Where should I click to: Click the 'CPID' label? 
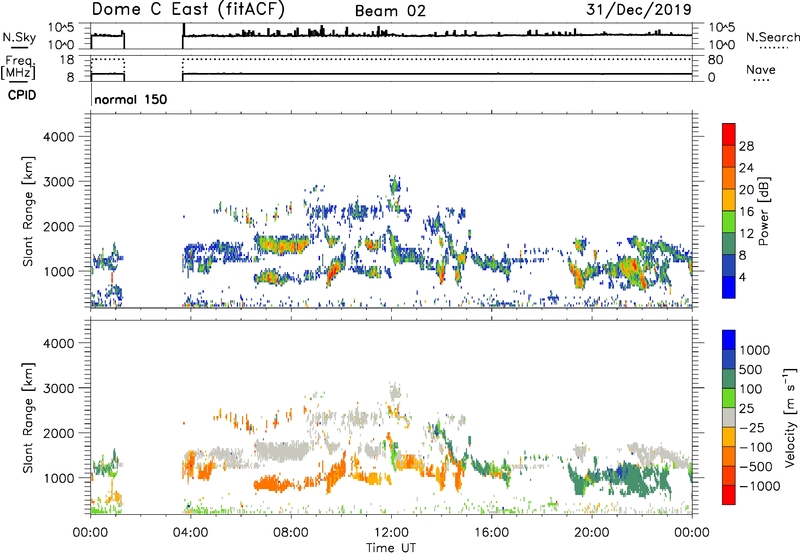click(x=22, y=95)
